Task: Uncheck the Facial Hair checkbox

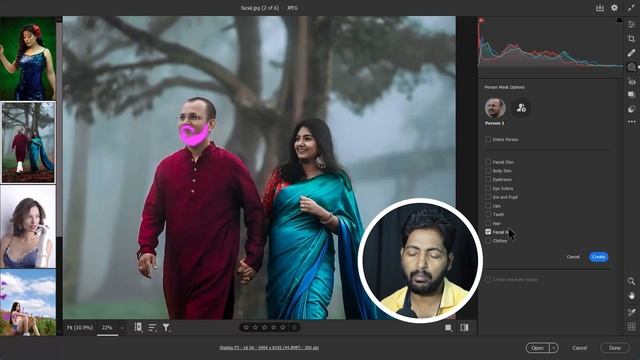Action: [488, 232]
